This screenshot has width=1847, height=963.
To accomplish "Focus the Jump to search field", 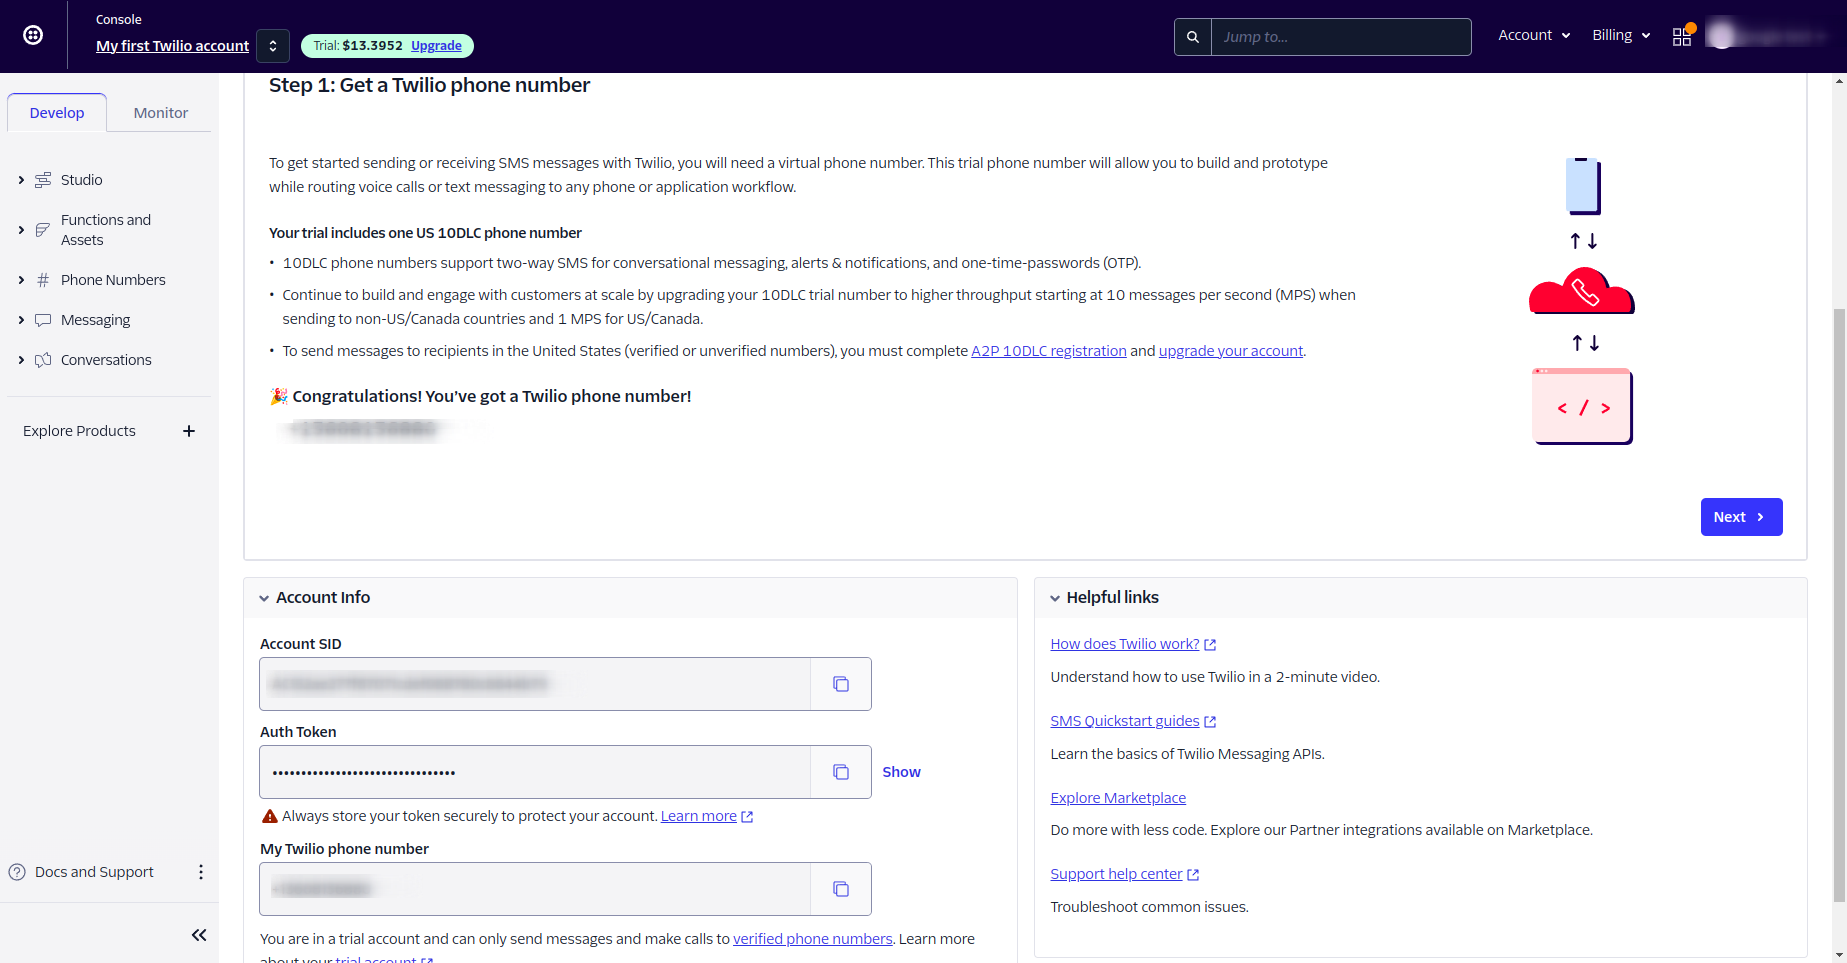I will [1340, 37].
